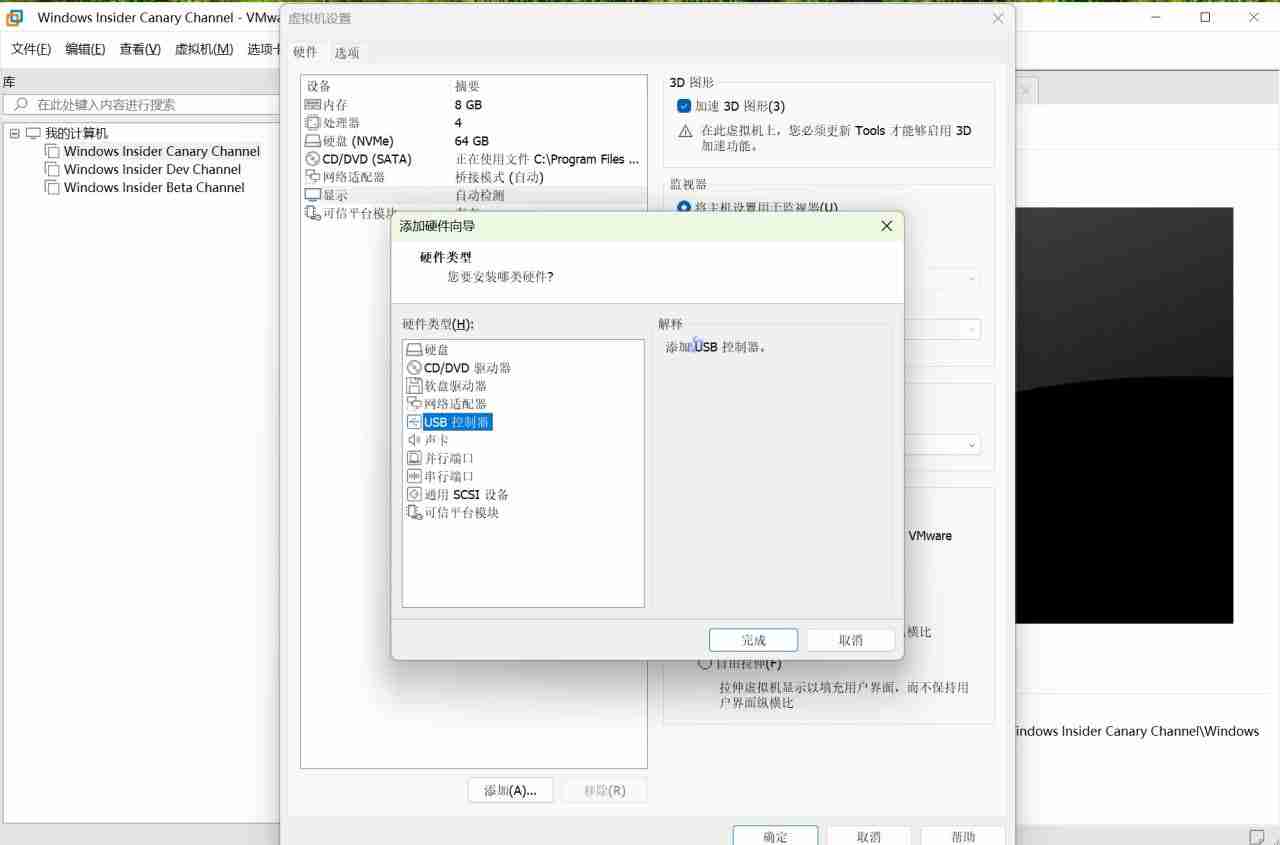Collapse the 我的计算机 tree node

[x=16, y=132]
